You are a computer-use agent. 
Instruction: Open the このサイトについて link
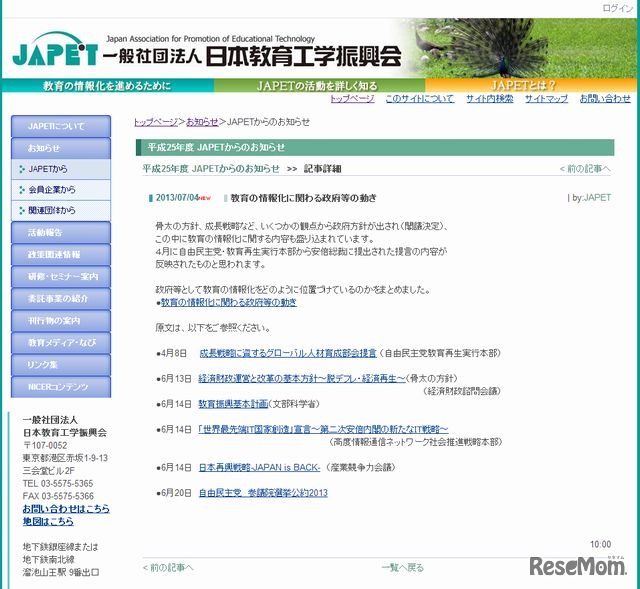pyautogui.click(x=420, y=99)
